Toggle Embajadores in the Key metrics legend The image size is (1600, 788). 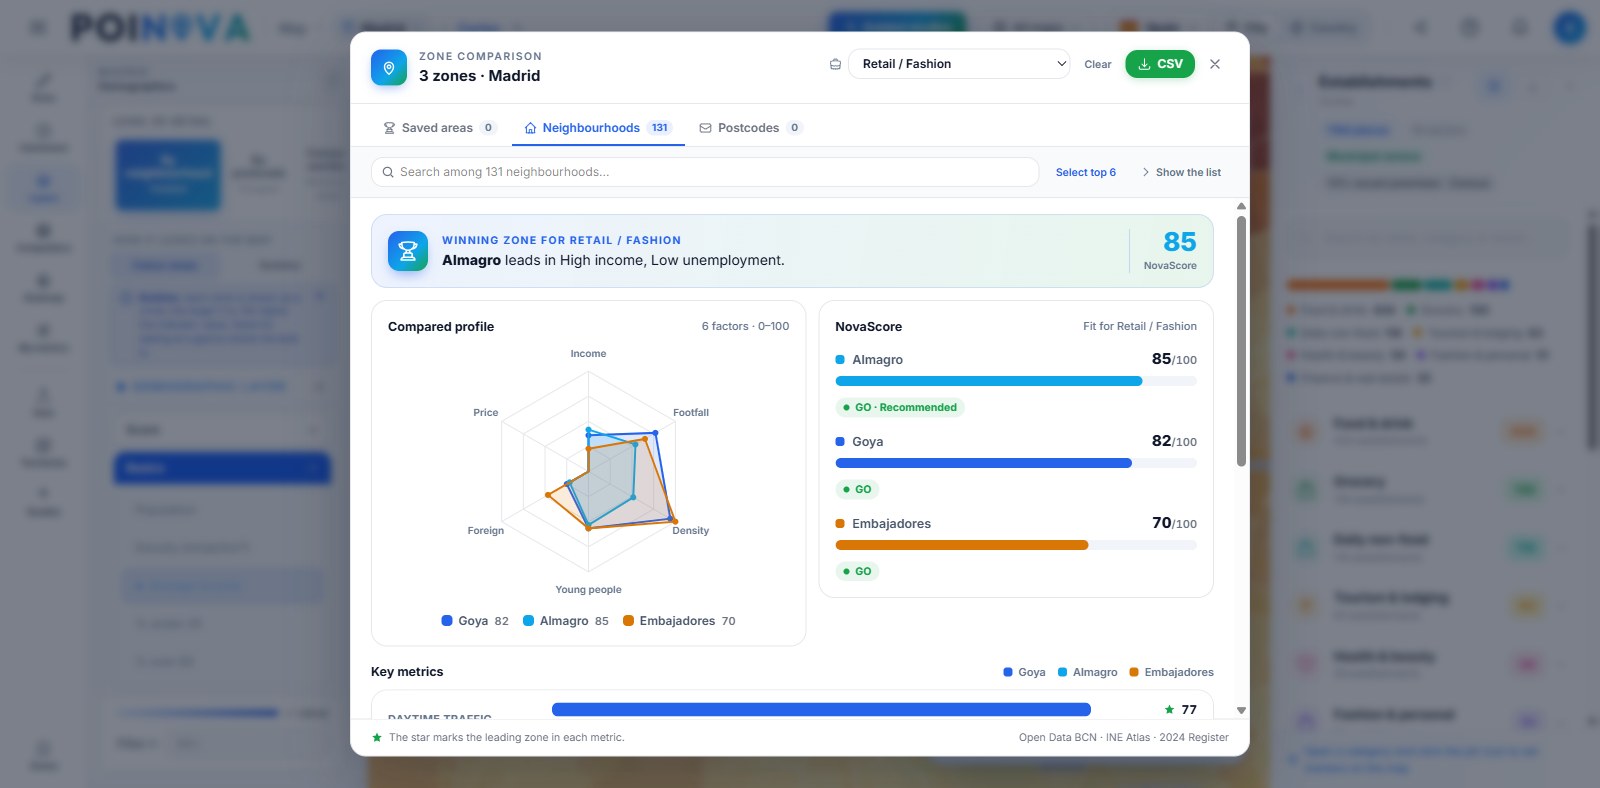1172,672
